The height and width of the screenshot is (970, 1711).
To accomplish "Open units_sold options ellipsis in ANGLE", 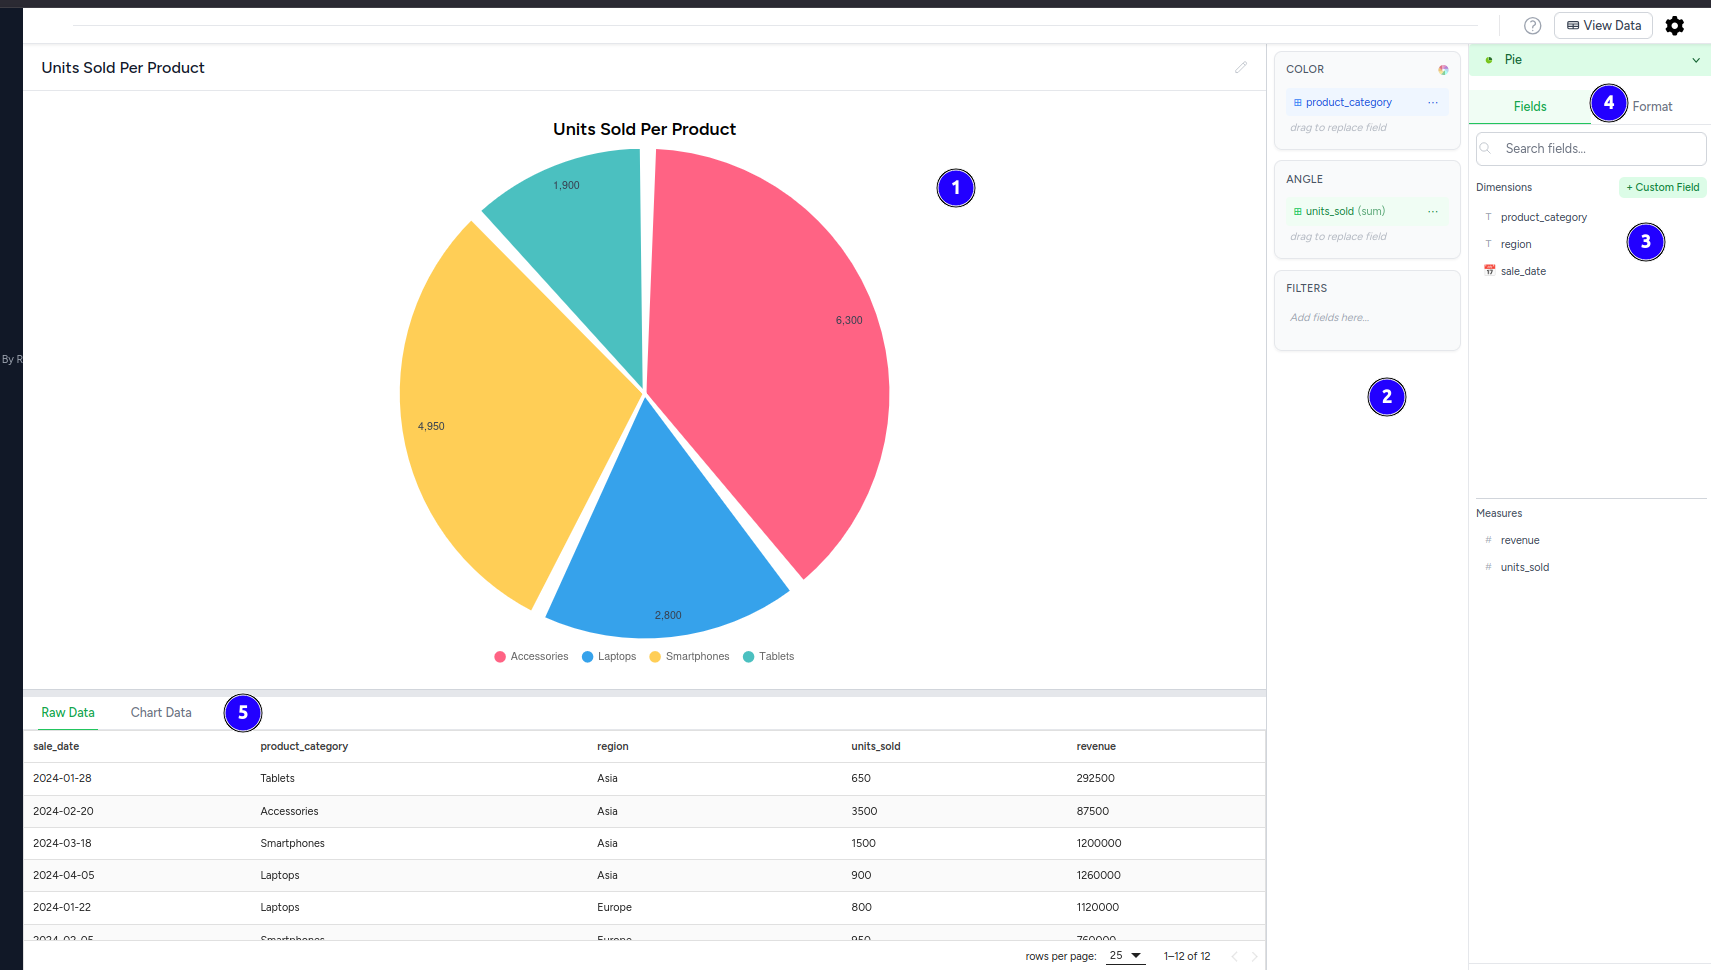I will tap(1433, 212).
